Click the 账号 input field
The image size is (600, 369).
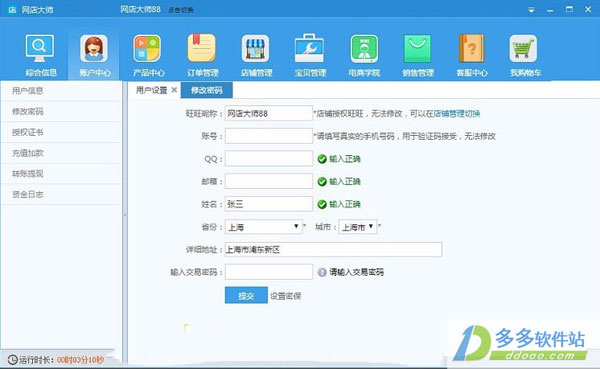tap(269, 136)
